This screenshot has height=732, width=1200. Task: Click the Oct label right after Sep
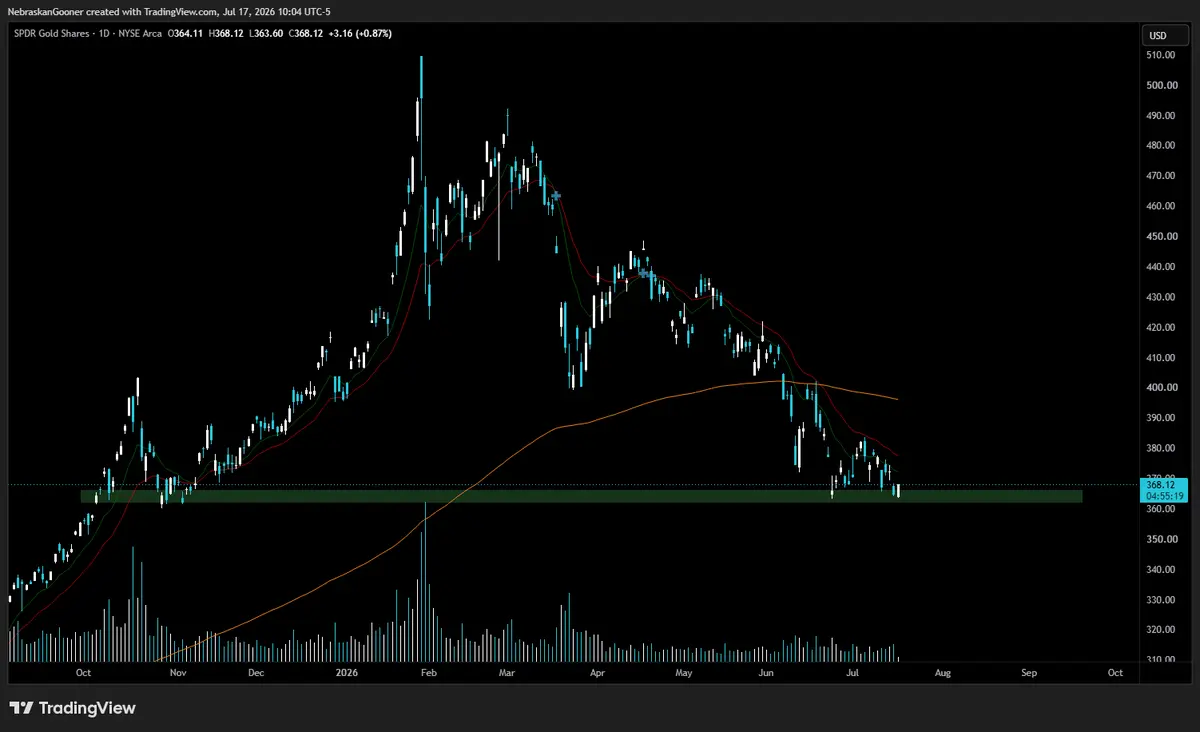pos(1116,673)
